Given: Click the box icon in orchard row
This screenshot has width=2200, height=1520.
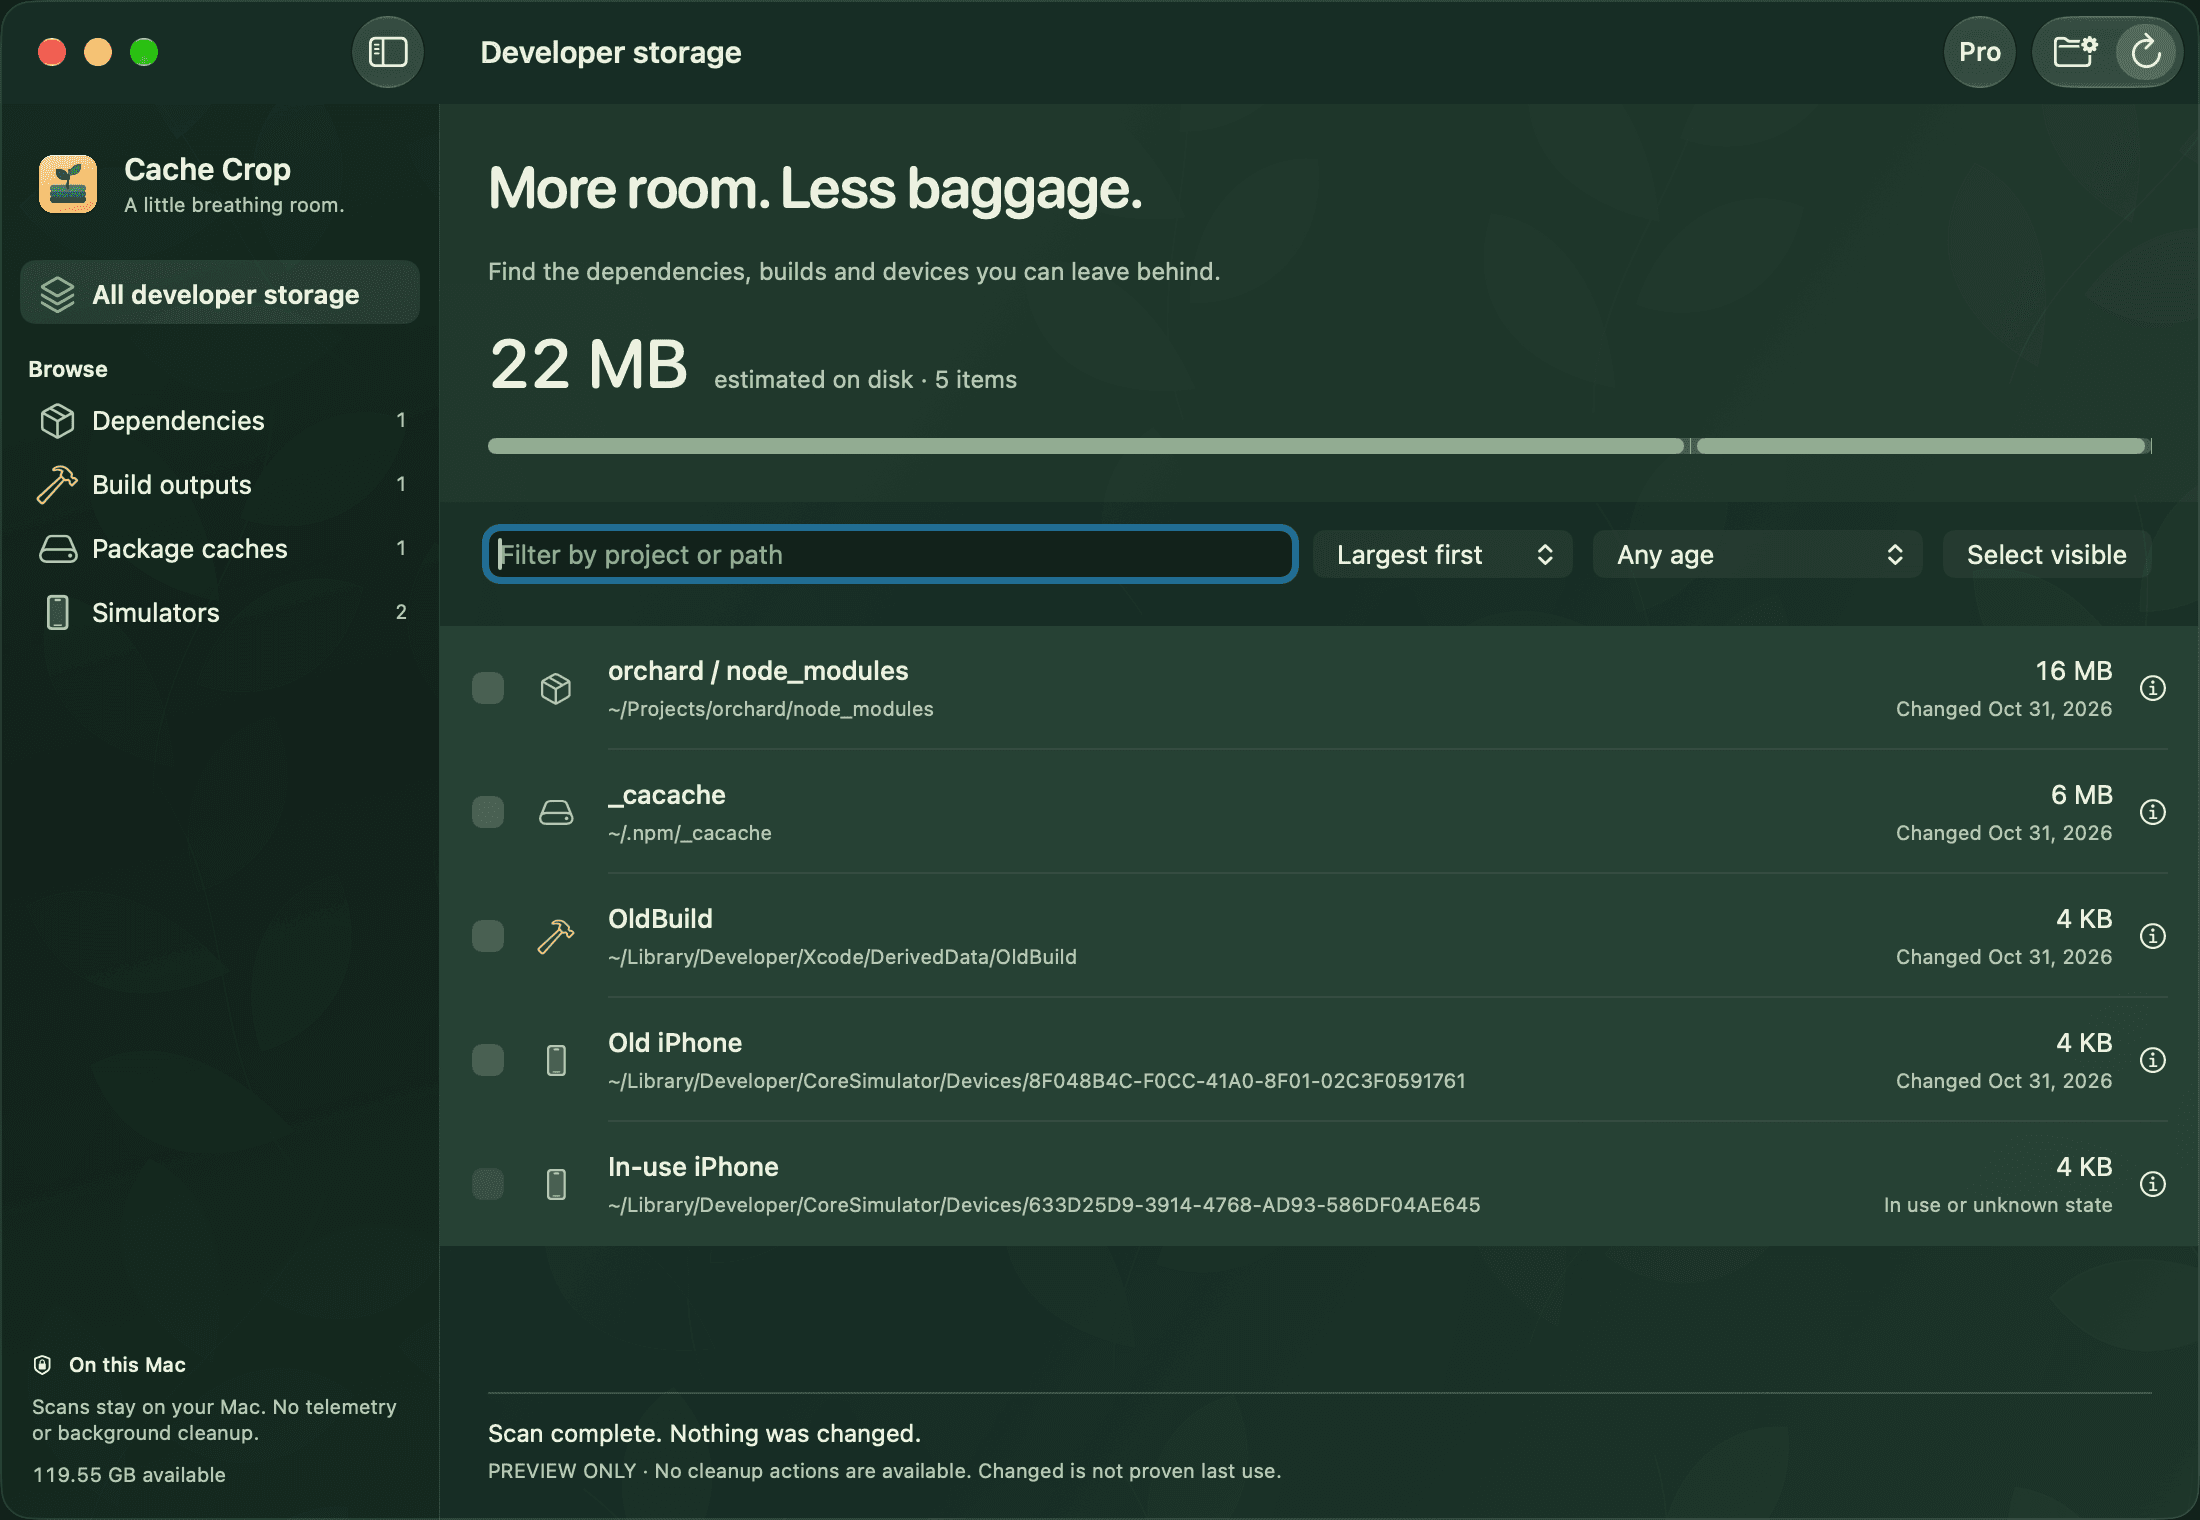Looking at the screenshot, I should pyautogui.click(x=556, y=688).
